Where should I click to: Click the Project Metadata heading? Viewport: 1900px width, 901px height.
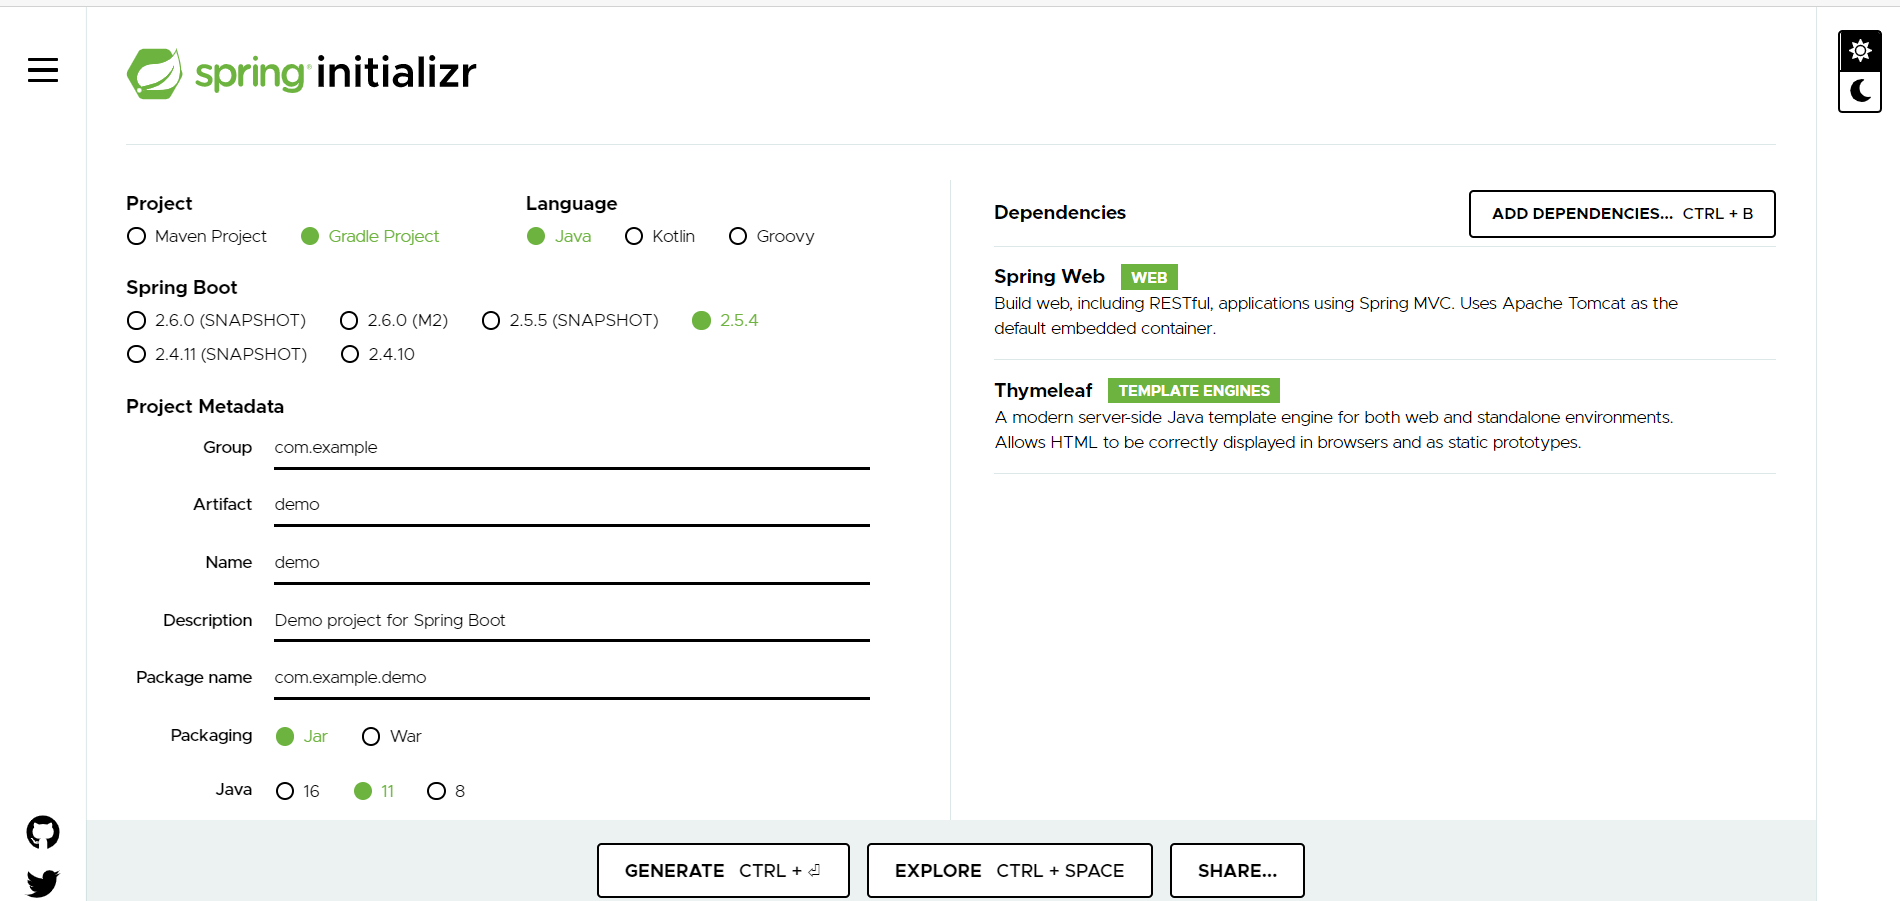coord(205,406)
